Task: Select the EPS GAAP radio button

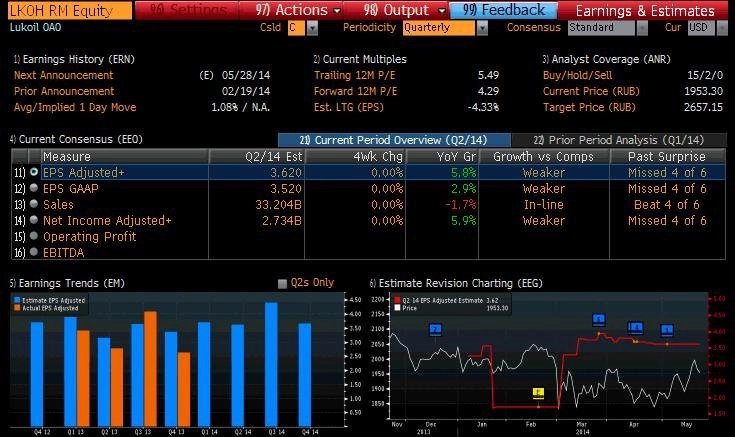Action: [34, 188]
